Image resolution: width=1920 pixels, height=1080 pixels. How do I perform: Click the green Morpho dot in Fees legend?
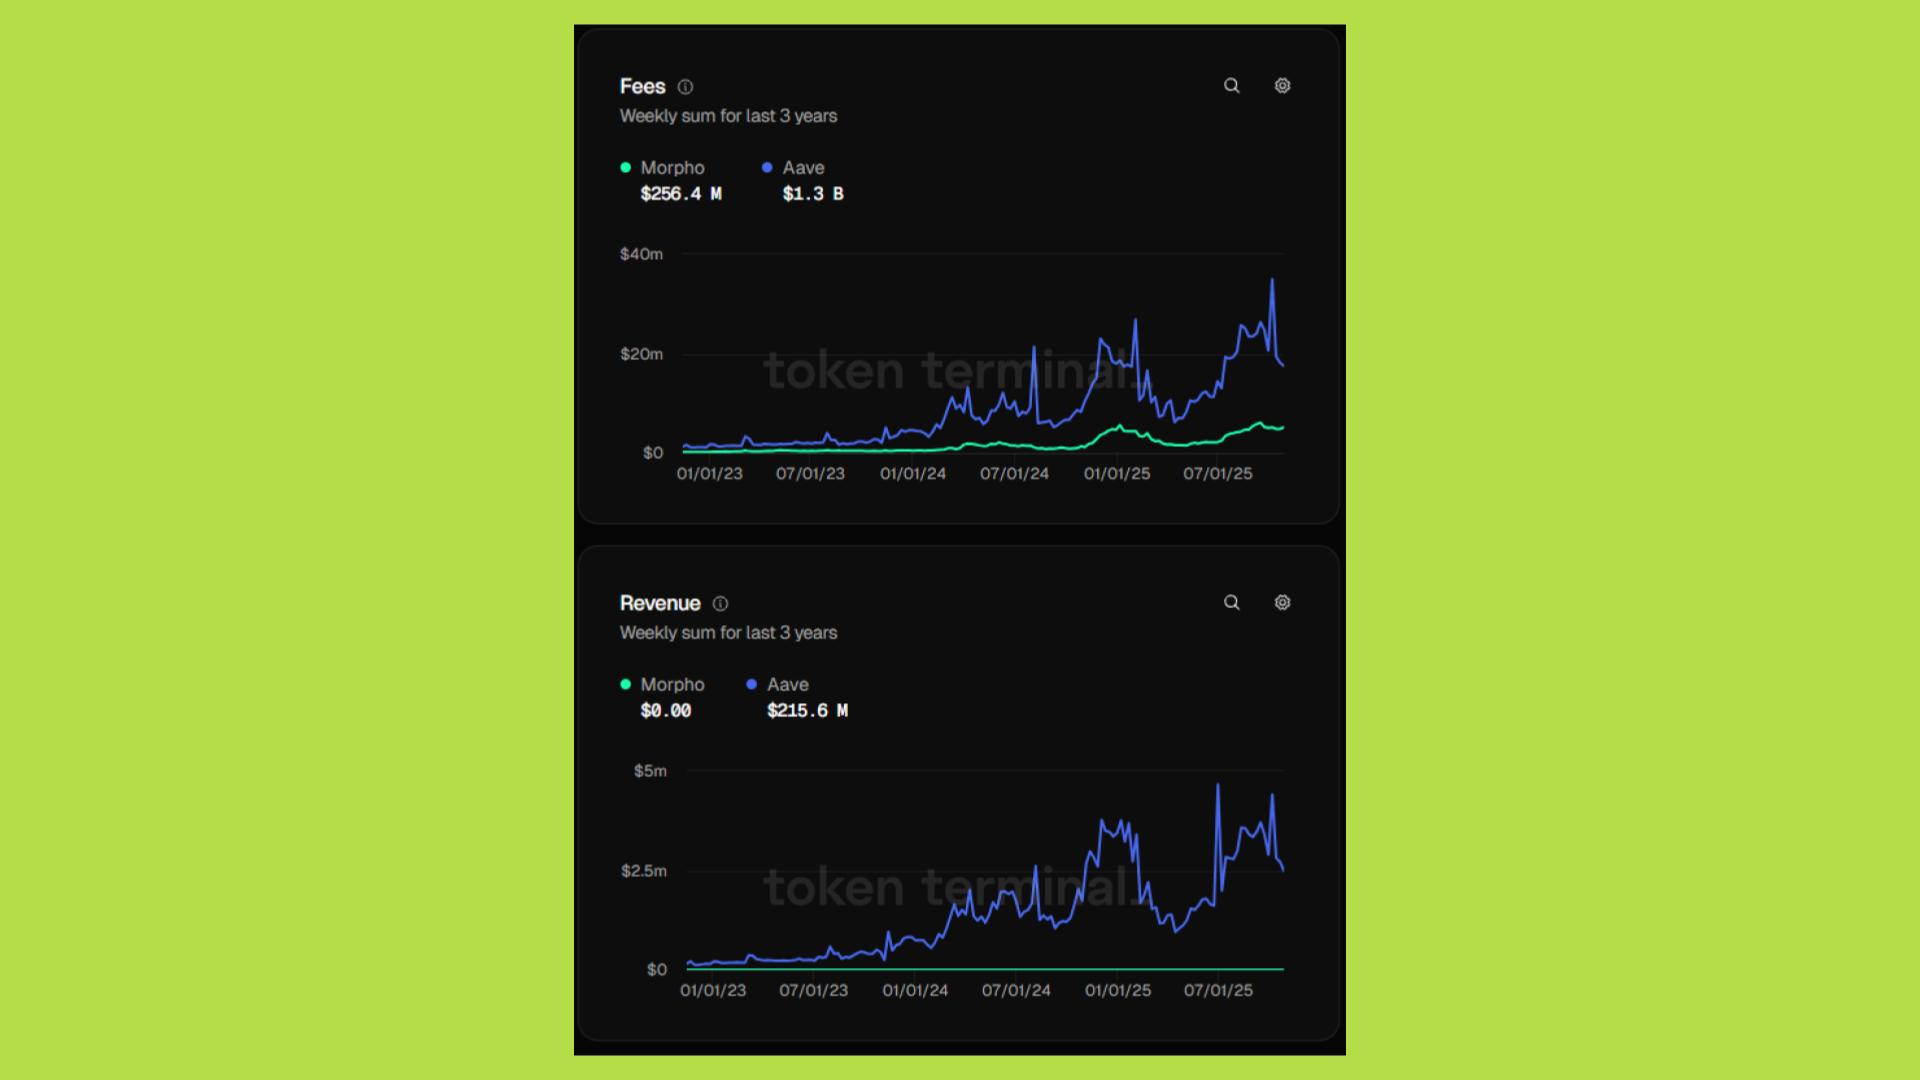(x=626, y=168)
